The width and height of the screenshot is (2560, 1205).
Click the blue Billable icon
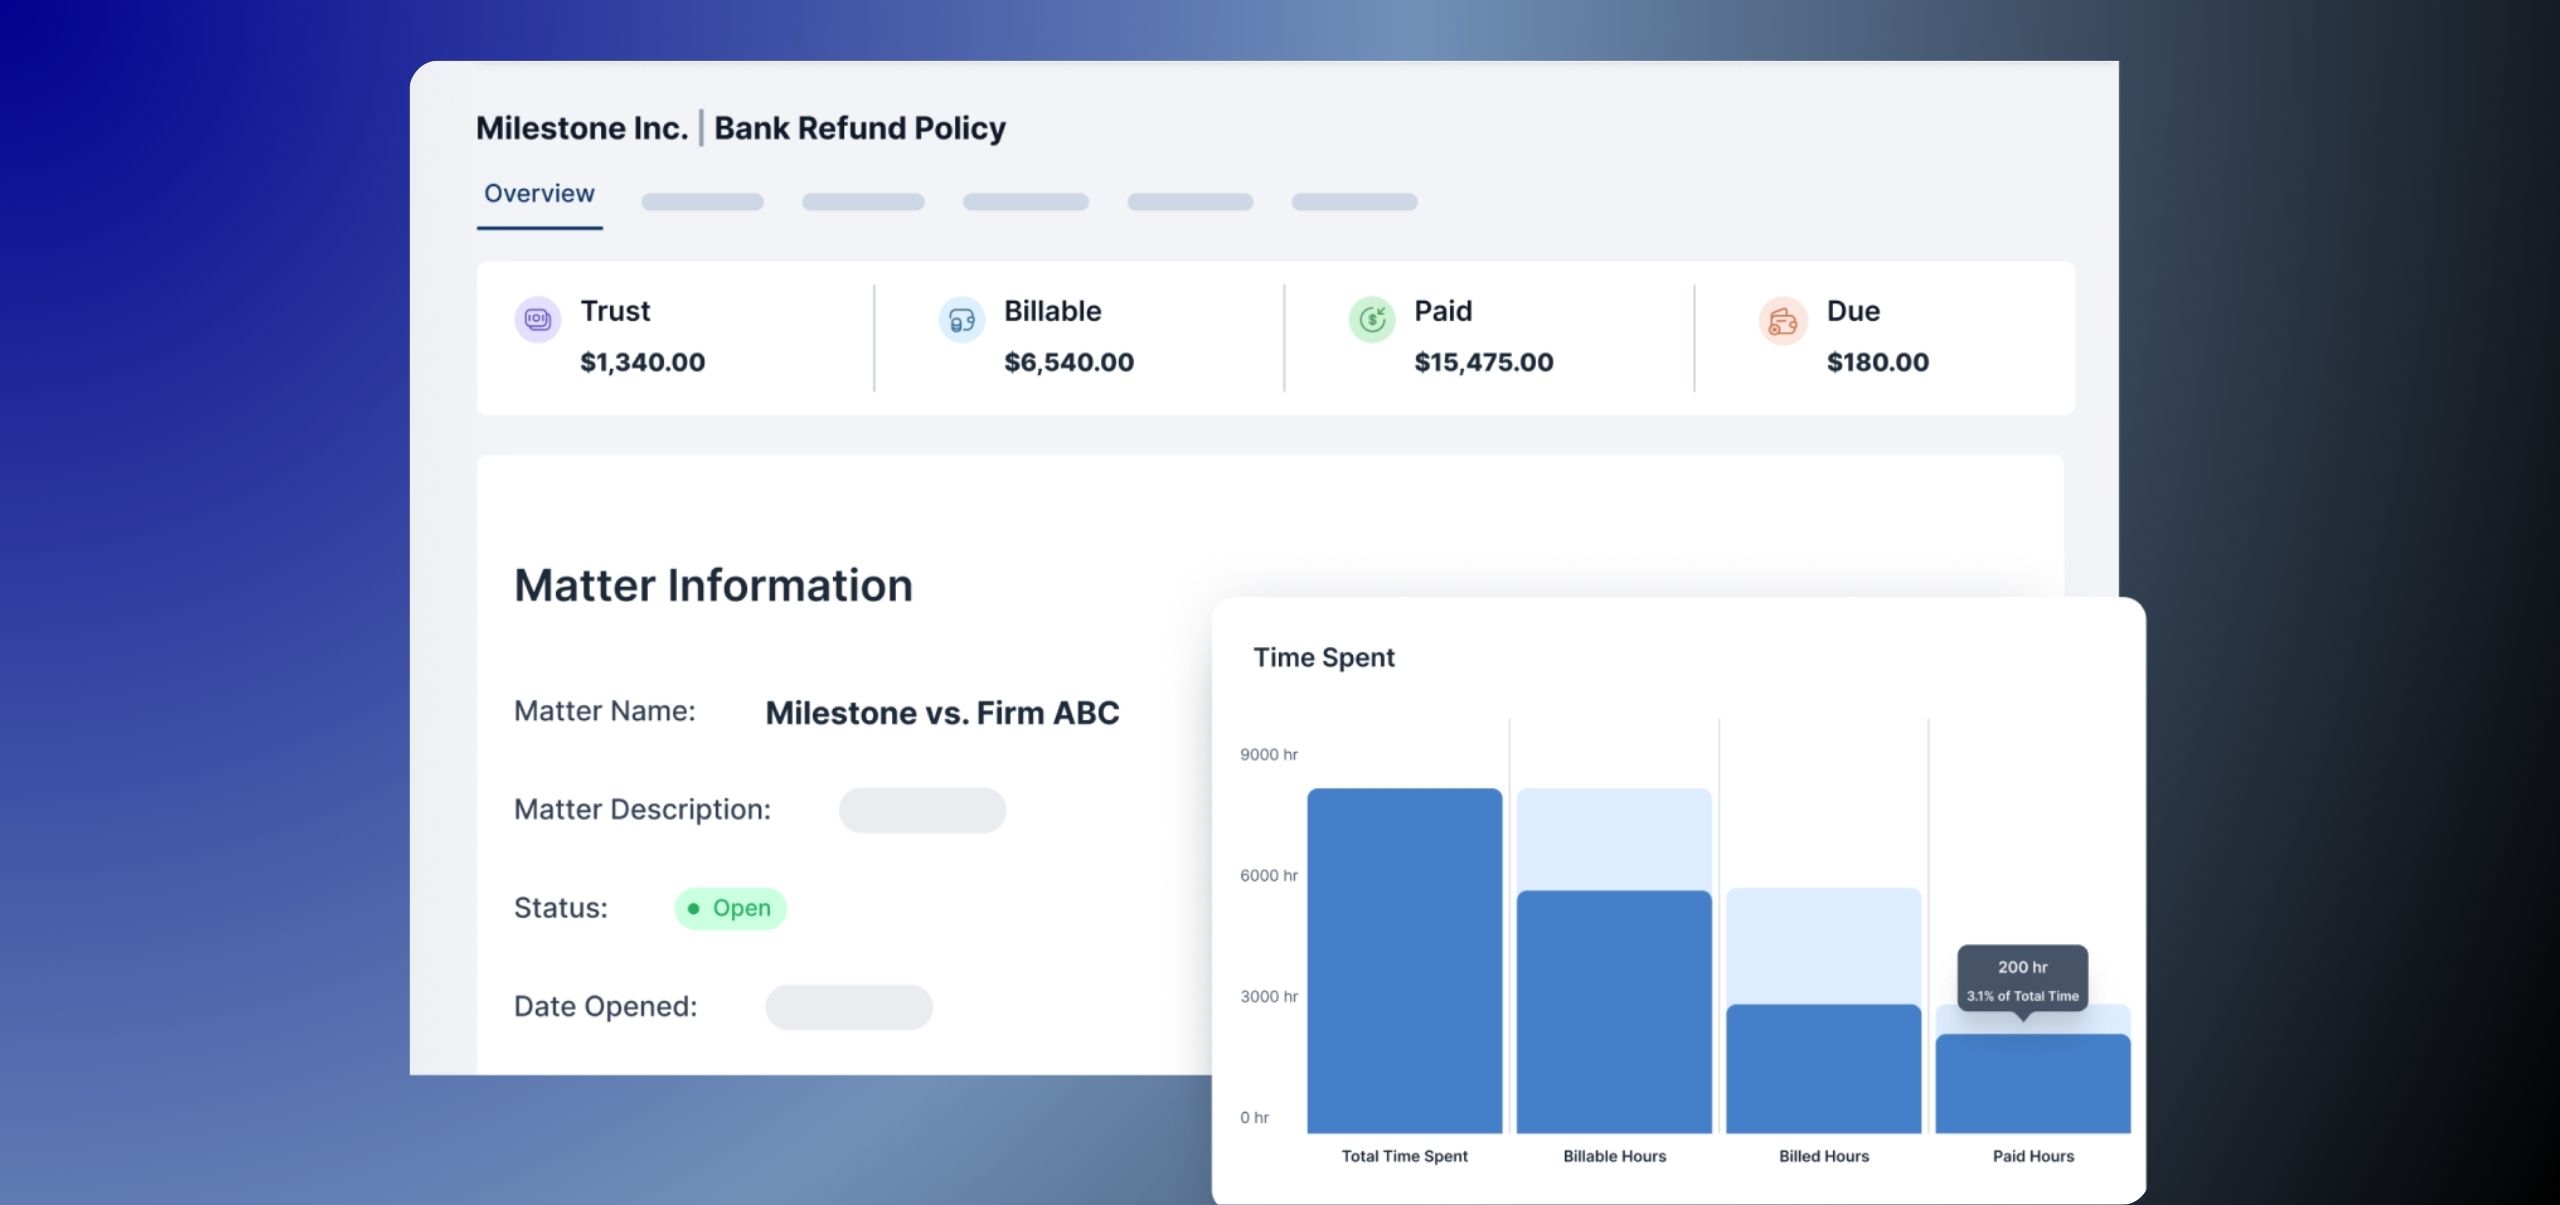pyautogui.click(x=961, y=320)
